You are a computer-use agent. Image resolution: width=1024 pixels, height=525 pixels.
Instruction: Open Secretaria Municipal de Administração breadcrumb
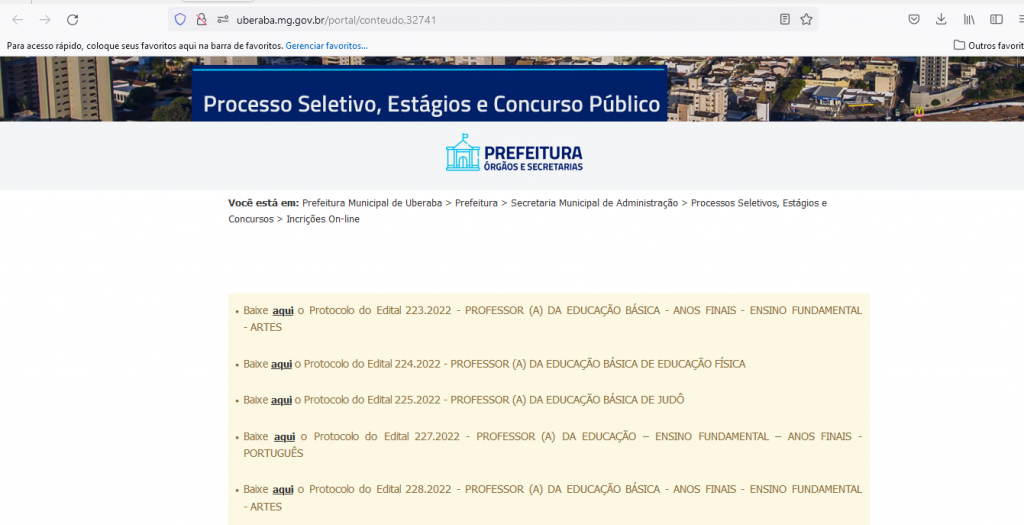pos(594,203)
